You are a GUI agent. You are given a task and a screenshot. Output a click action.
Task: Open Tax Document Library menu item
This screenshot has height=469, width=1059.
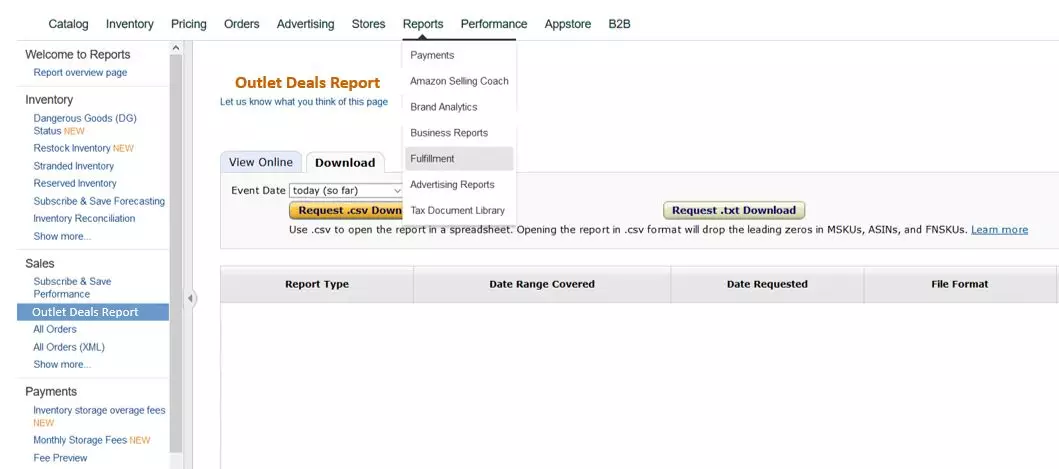[459, 210]
